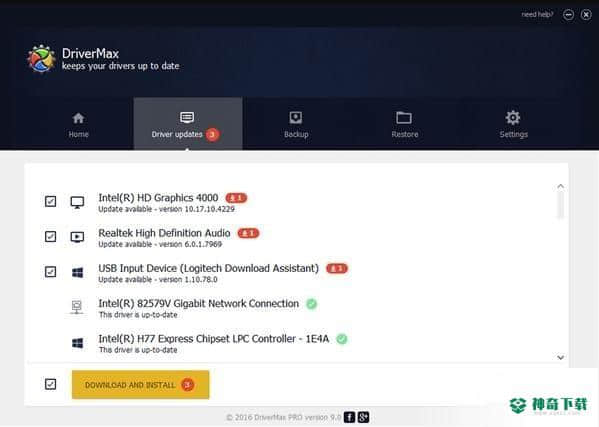The height and width of the screenshot is (427, 599).
Task: Switch to the Driver updates tab
Action: click(188, 123)
